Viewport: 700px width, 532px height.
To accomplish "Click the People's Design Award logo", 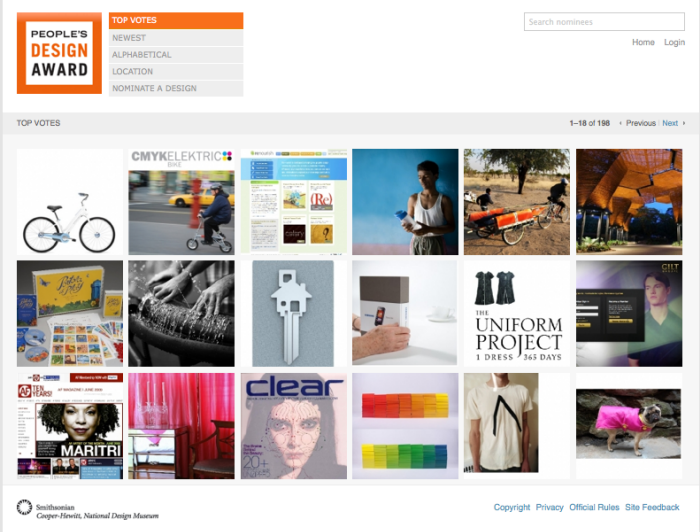I will click(x=59, y=53).
